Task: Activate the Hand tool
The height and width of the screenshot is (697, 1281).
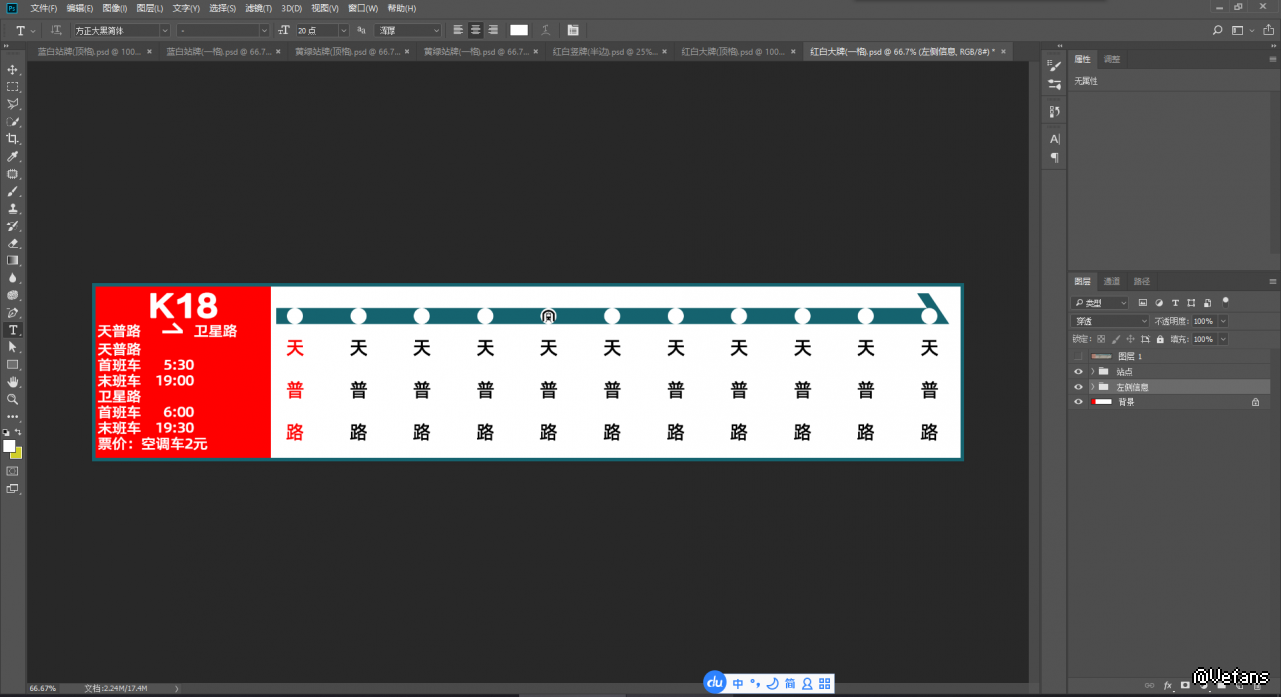Action: 13,382
